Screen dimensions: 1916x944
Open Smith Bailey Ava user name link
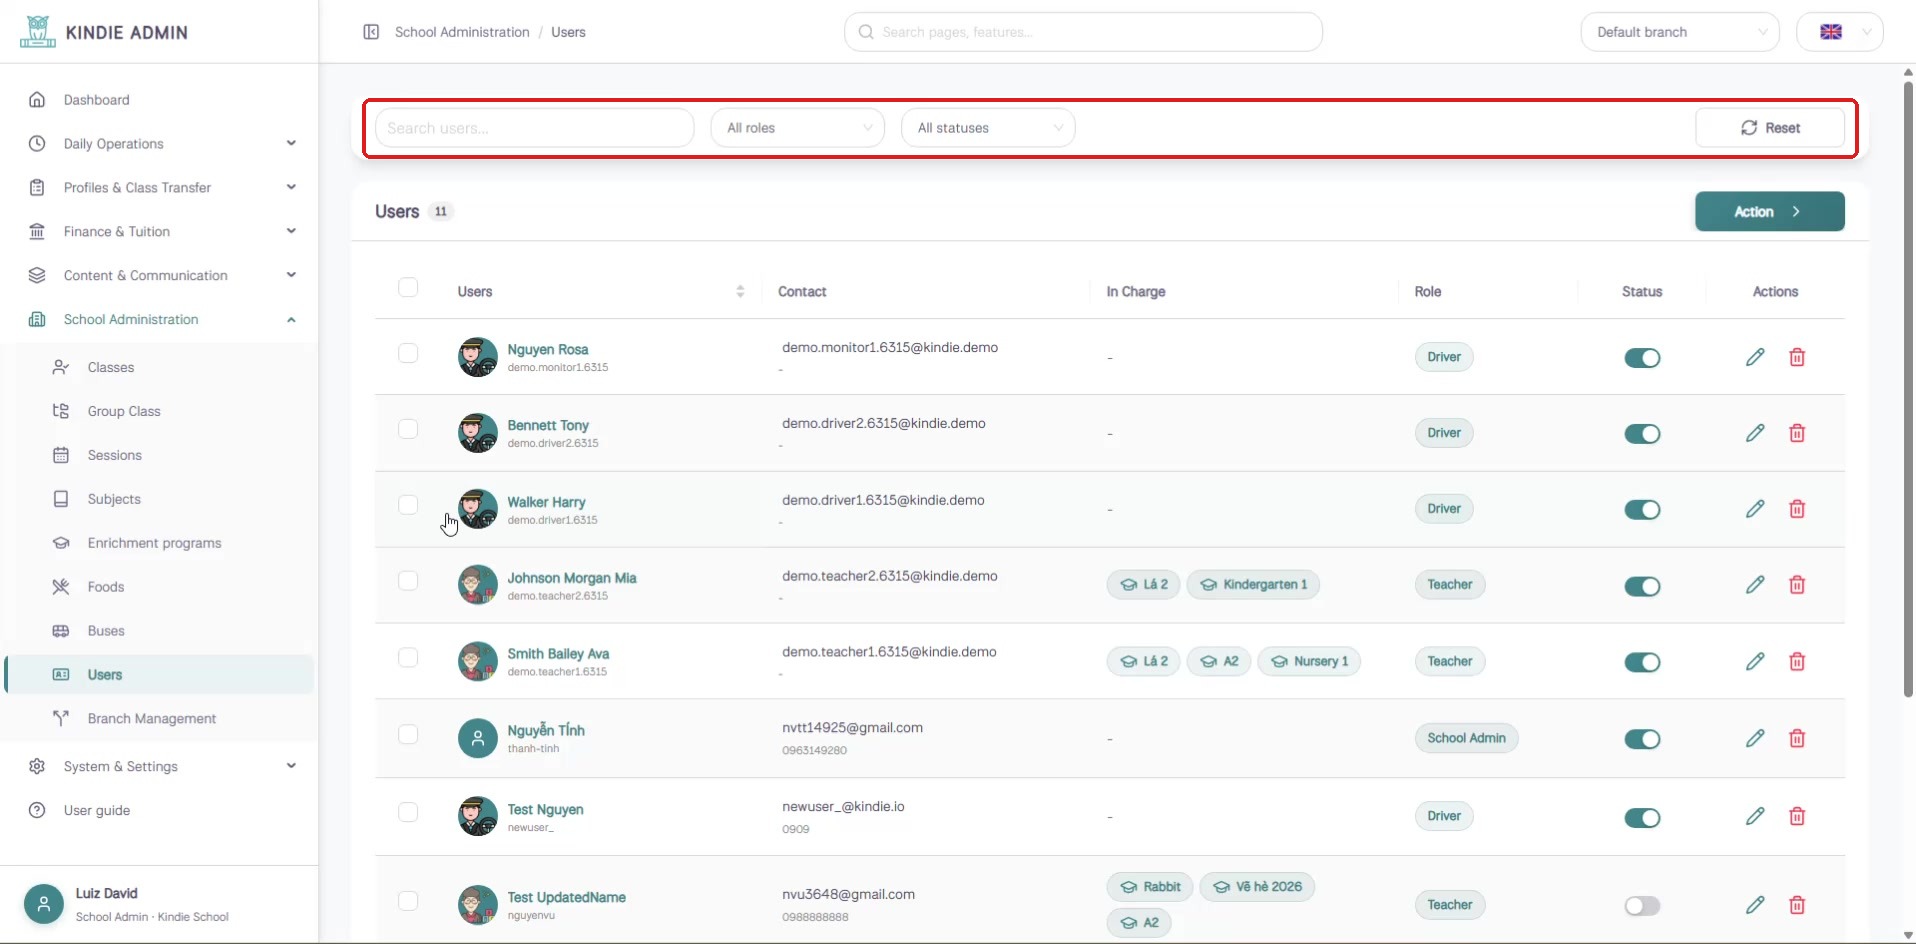click(x=558, y=654)
